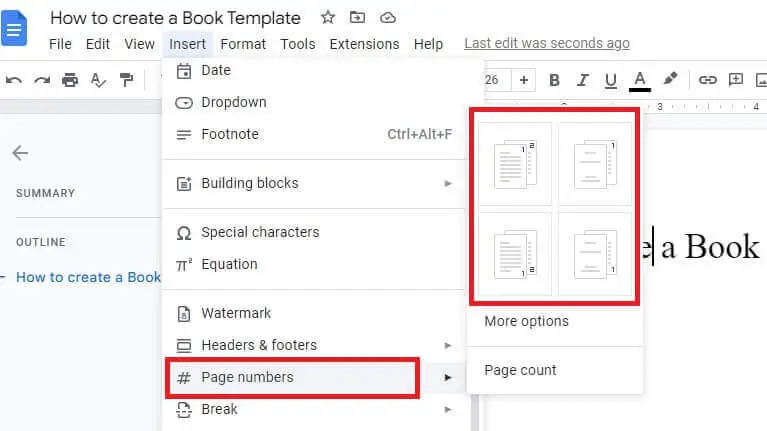Viewport: 767px width, 431px height.
Task: Click More options in page numbers
Action: (526, 321)
